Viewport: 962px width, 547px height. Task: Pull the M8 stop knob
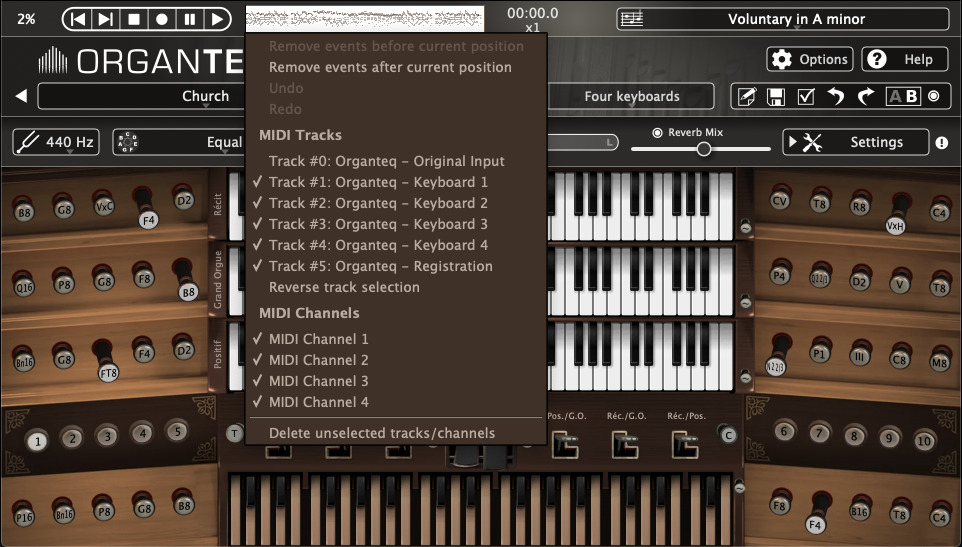click(x=940, y=361)
